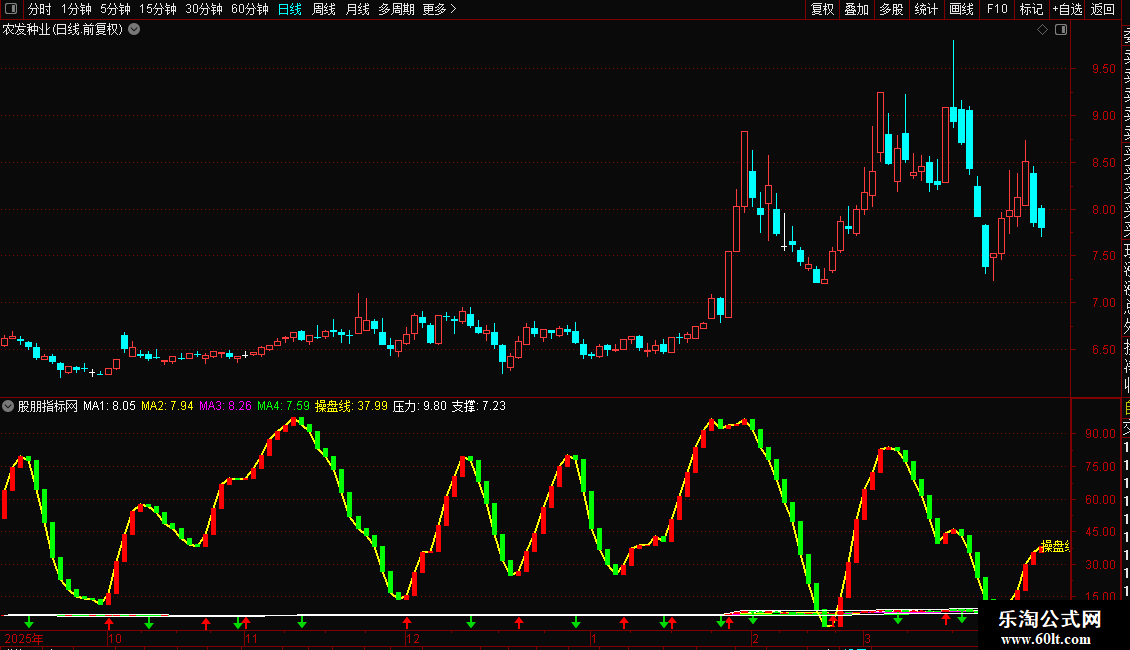Select the 日线 daily period

coord(290,9)
